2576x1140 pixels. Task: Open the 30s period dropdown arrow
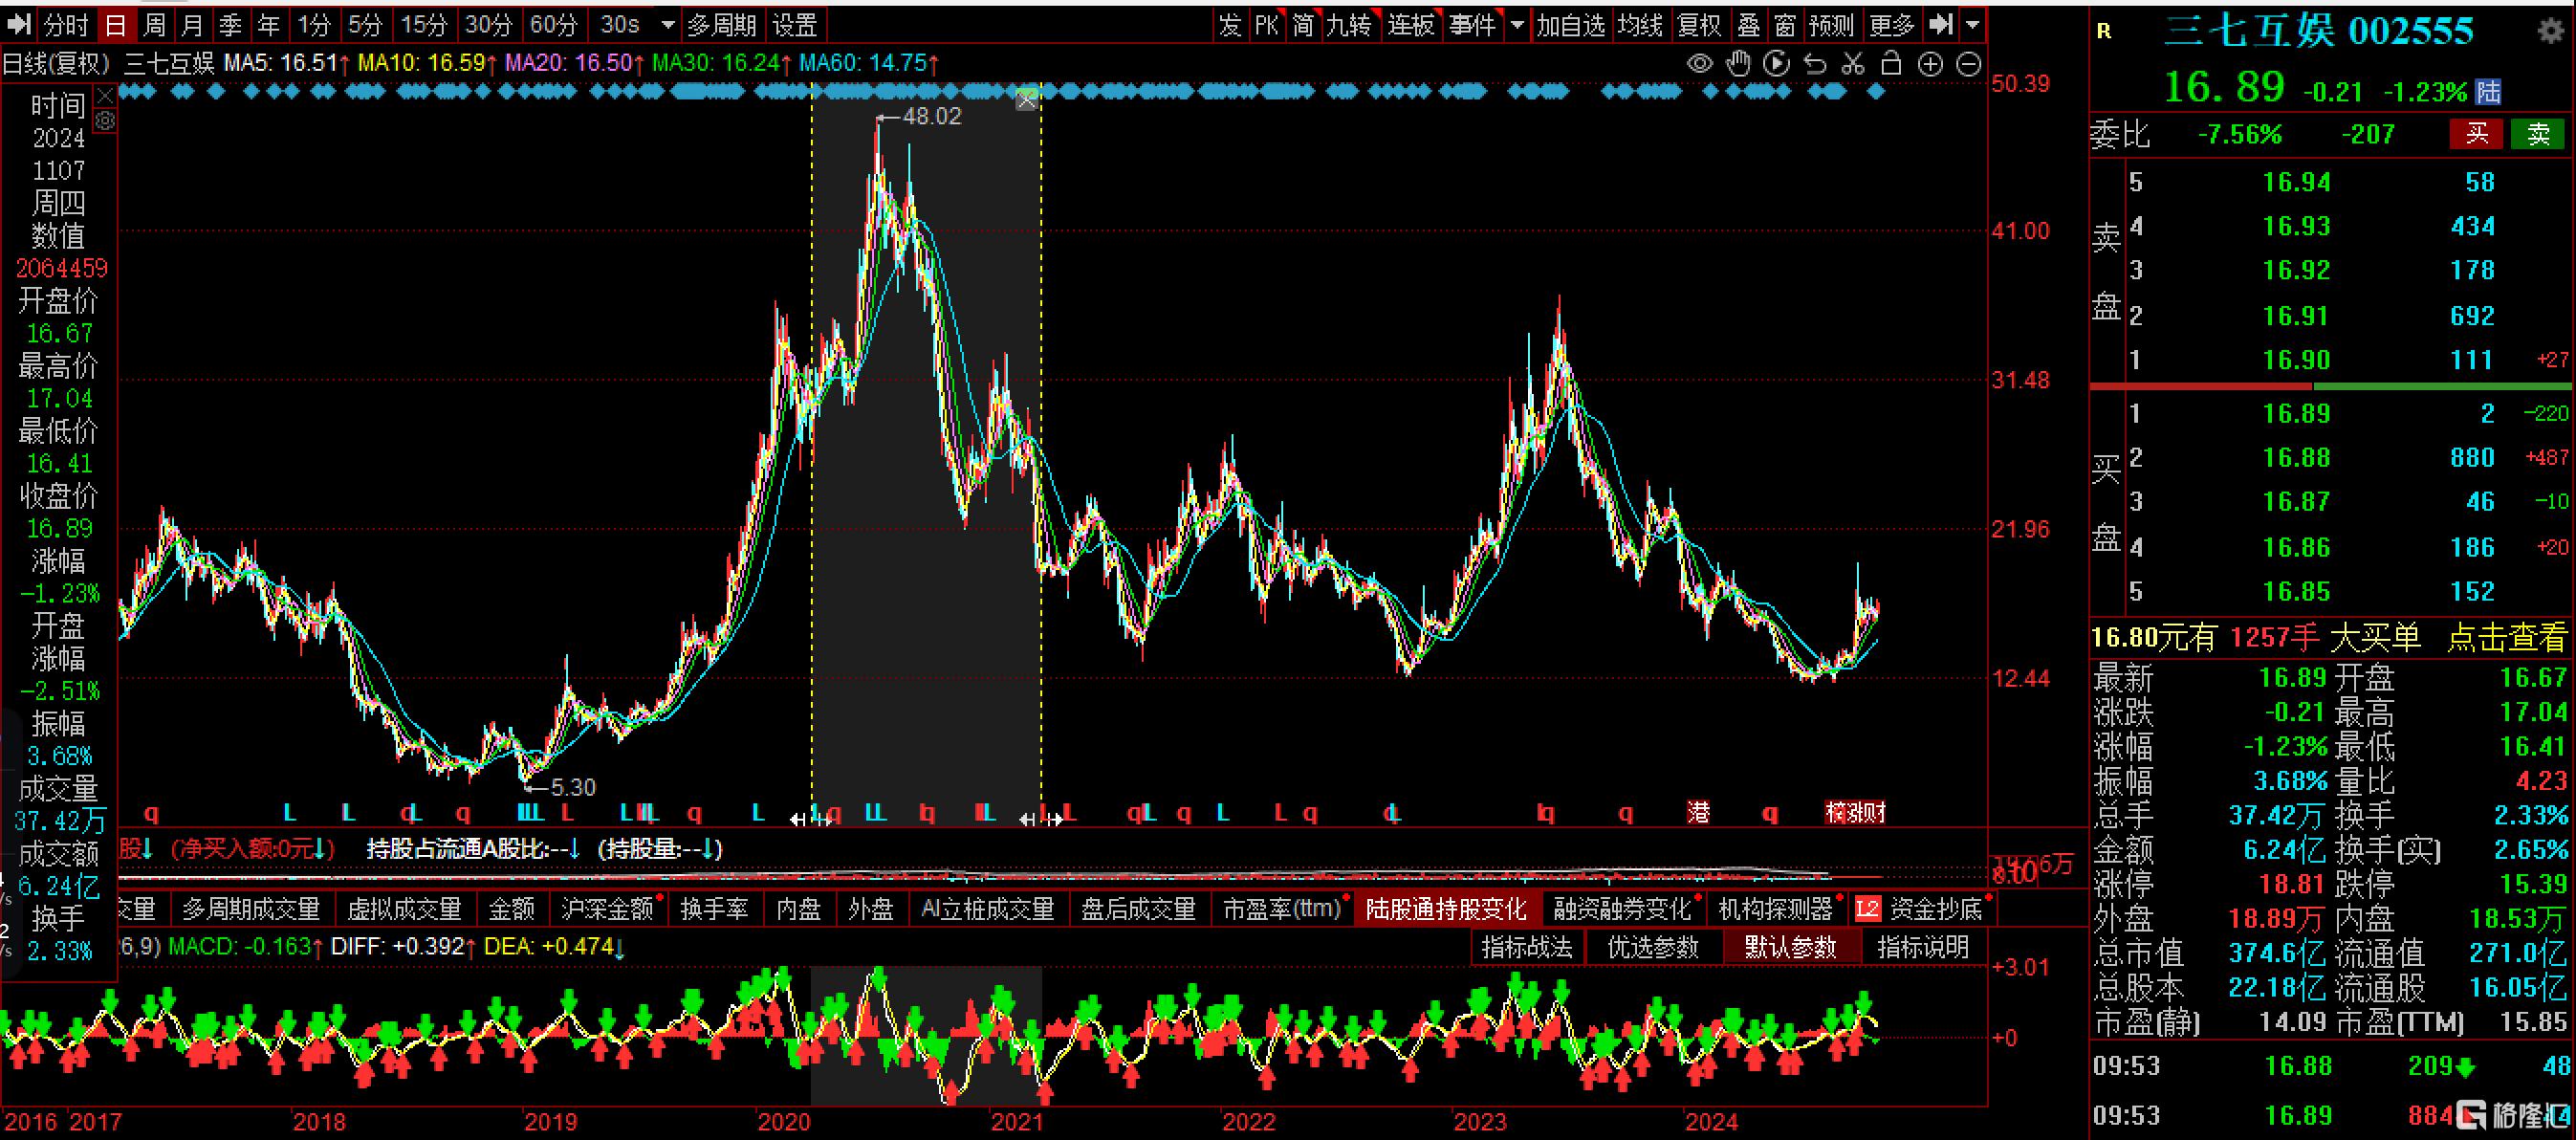pyautogui.click(x=667, y=25)
